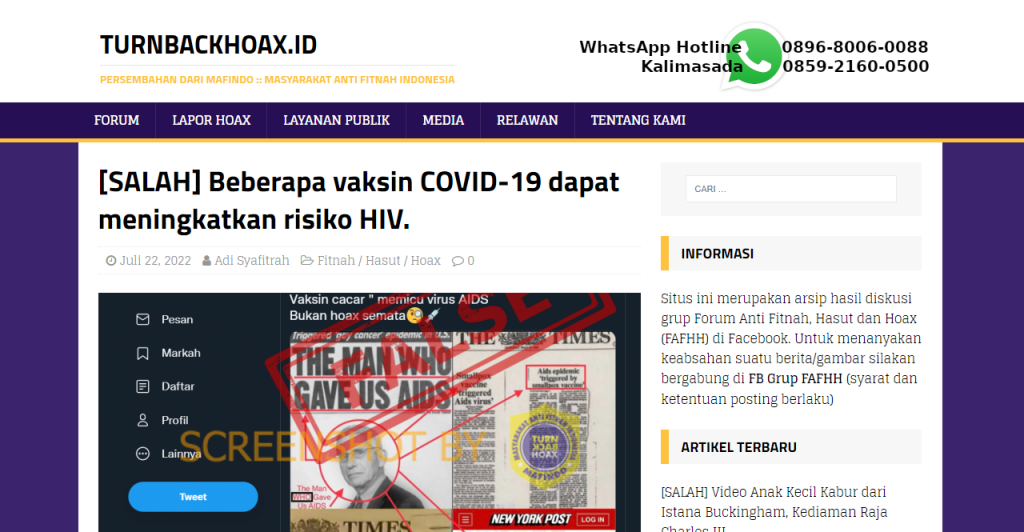The image size is (1024, 532).
Task: Open the author link Adi Syafitrah
Action: click(251, 260)
